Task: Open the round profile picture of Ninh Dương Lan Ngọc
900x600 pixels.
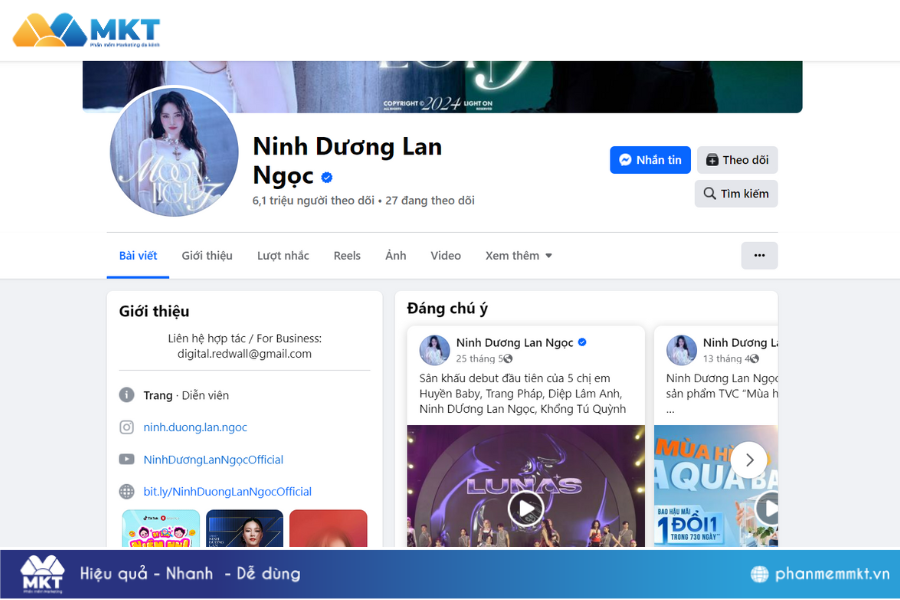Action: (x=174, y=152)
